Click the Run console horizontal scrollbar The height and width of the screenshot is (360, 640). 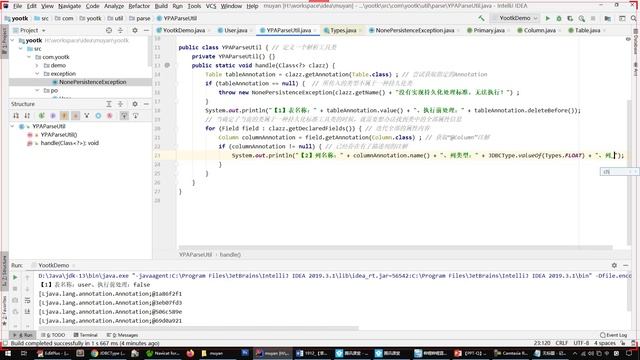(198, 328)
